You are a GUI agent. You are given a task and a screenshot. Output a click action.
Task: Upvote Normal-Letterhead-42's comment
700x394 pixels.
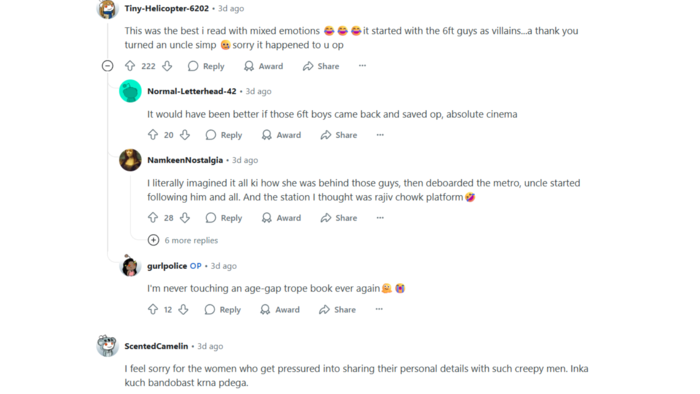[153, 135]
